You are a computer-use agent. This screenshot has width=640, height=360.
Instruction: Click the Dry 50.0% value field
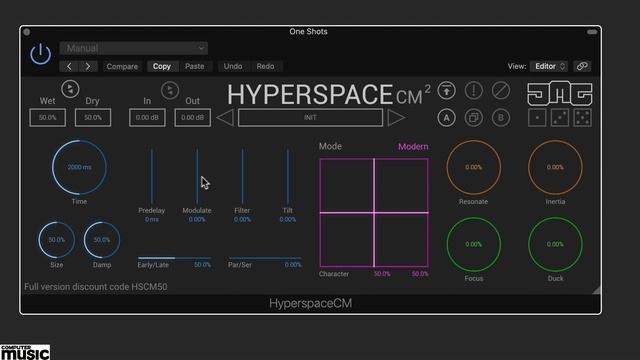[93, 118]
